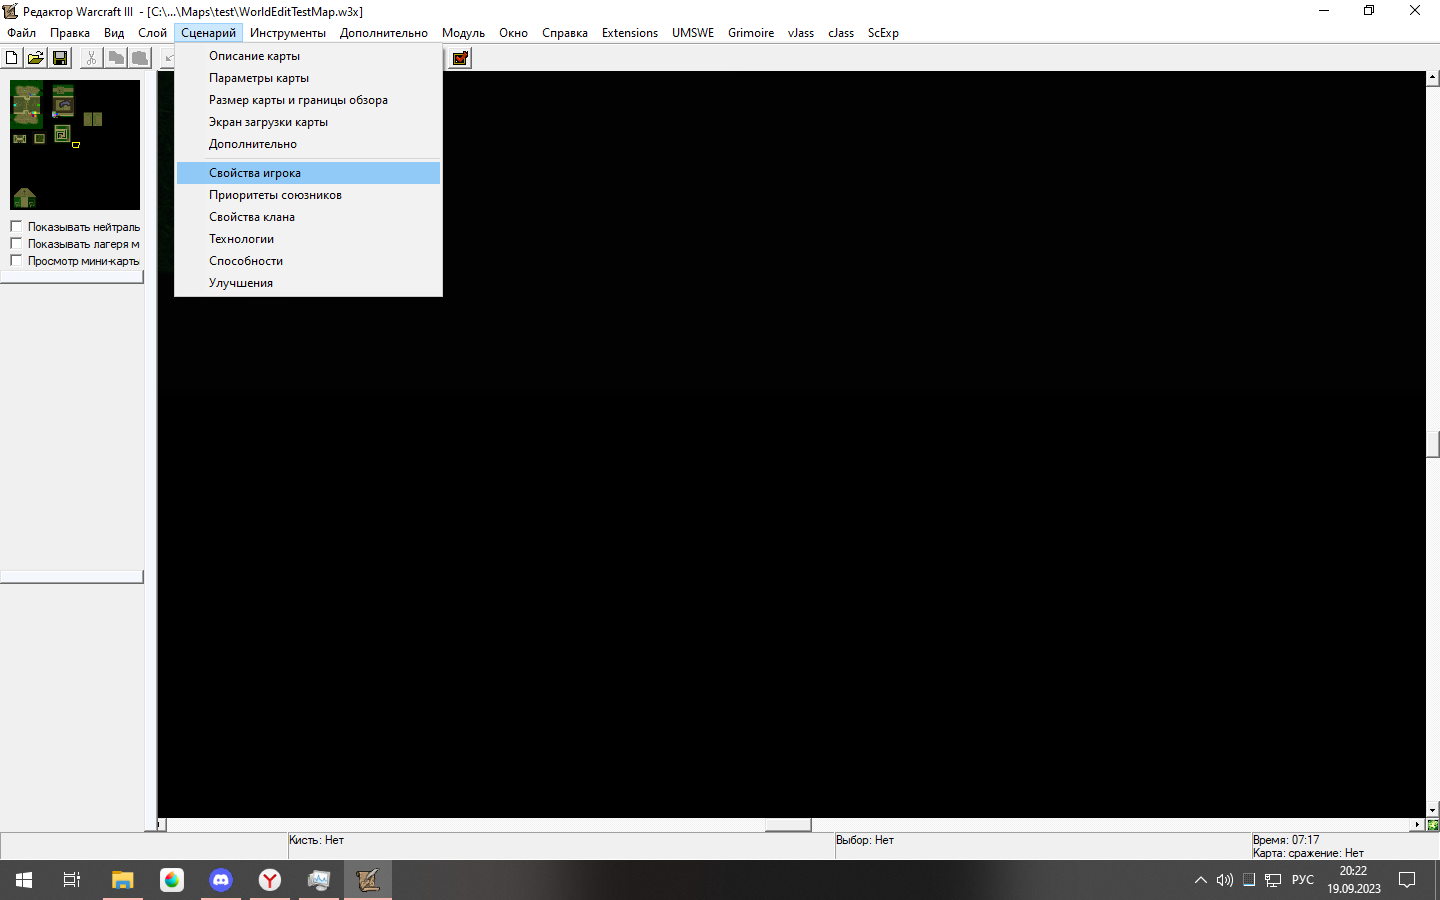
Task: Open the colorful ball app on taskbar
Action: coord(172,880)
